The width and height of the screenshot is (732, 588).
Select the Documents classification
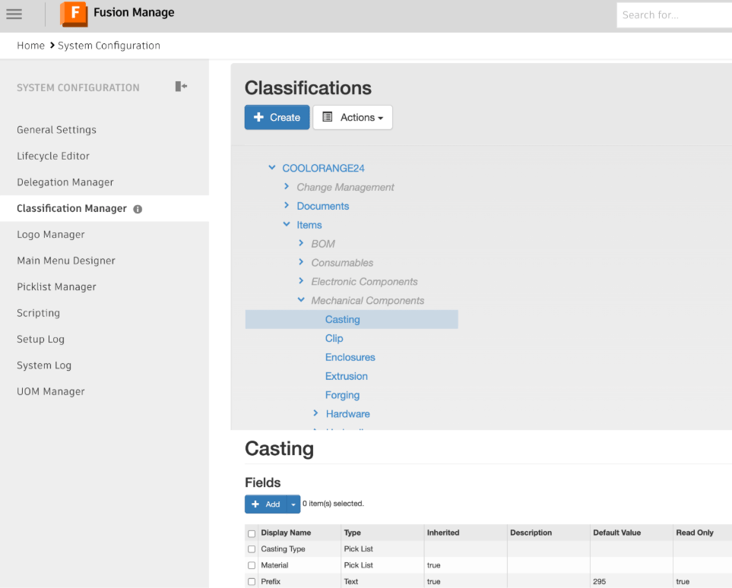pyautogui.click(x=323, y=206)
